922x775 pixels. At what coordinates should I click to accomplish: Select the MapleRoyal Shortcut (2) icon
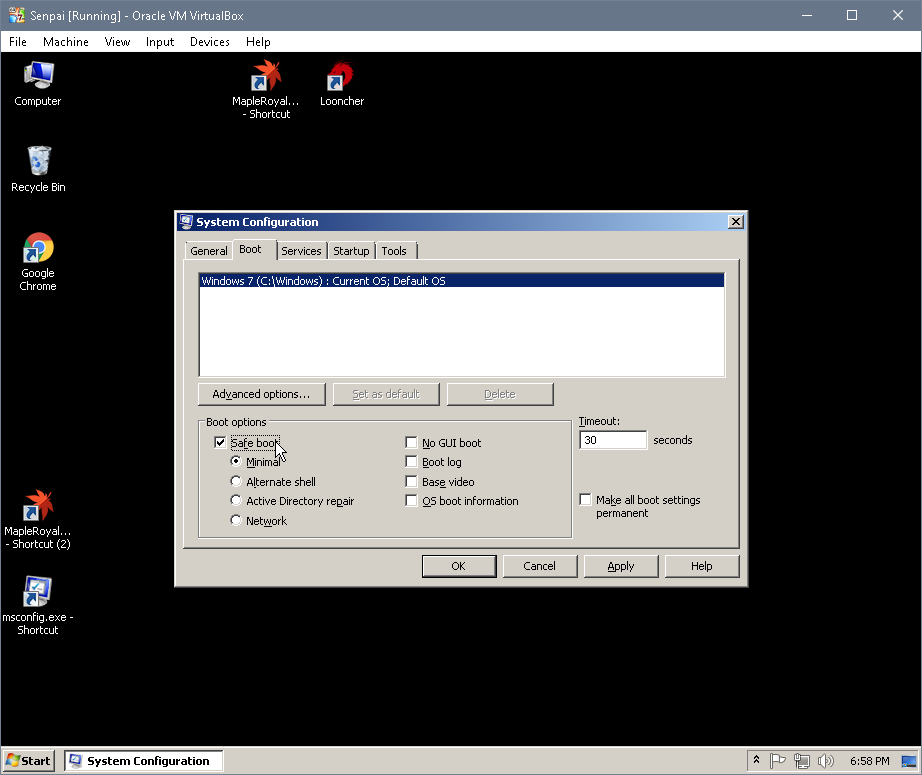pyautogui.click(x=38, y=520)
